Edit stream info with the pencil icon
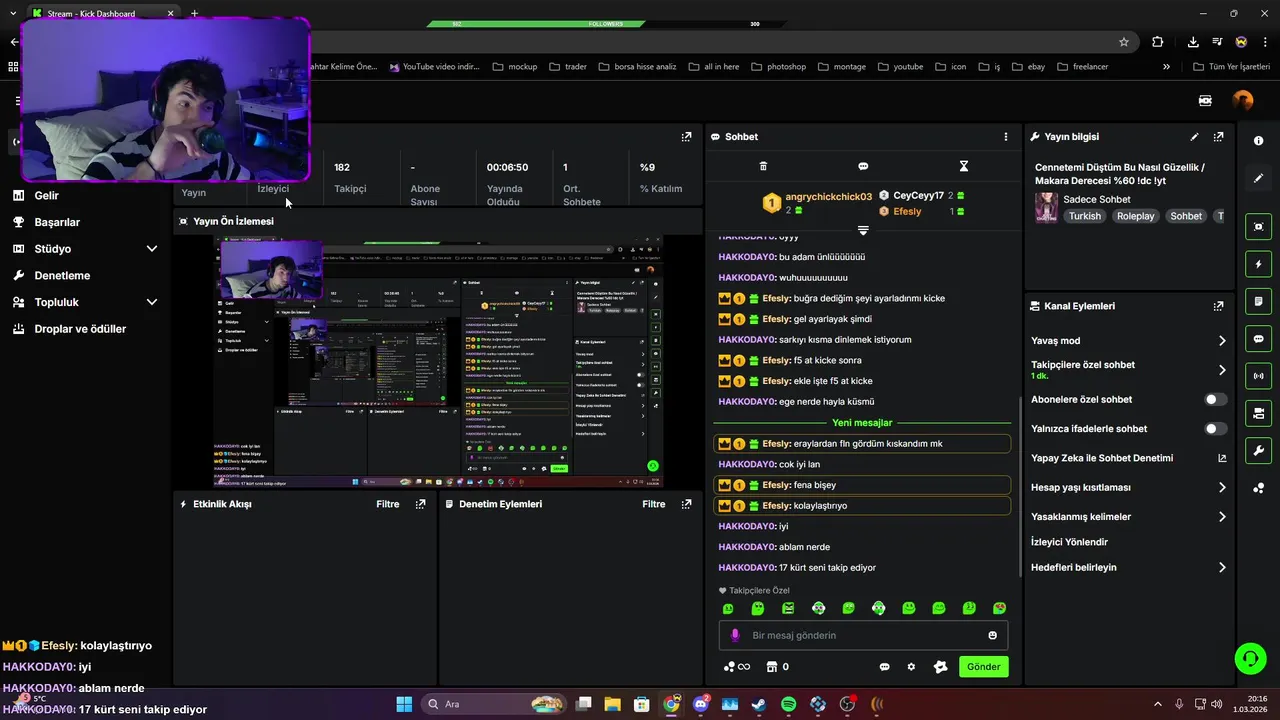The width and height of the screenshot is (1280, 720). pos(1194,137)
